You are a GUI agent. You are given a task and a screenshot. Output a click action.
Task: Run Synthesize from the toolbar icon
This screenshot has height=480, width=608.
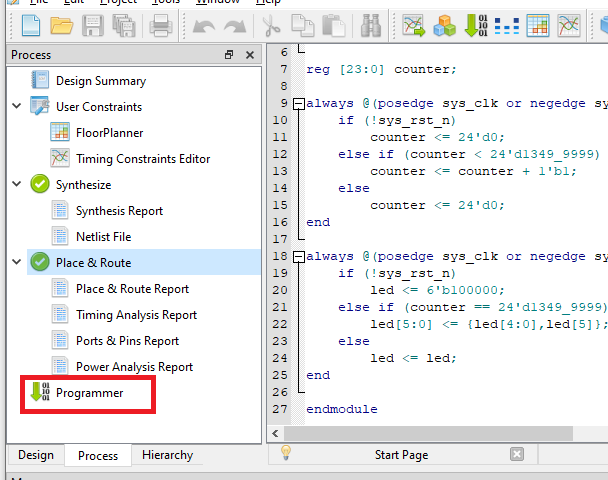[414, 25]
